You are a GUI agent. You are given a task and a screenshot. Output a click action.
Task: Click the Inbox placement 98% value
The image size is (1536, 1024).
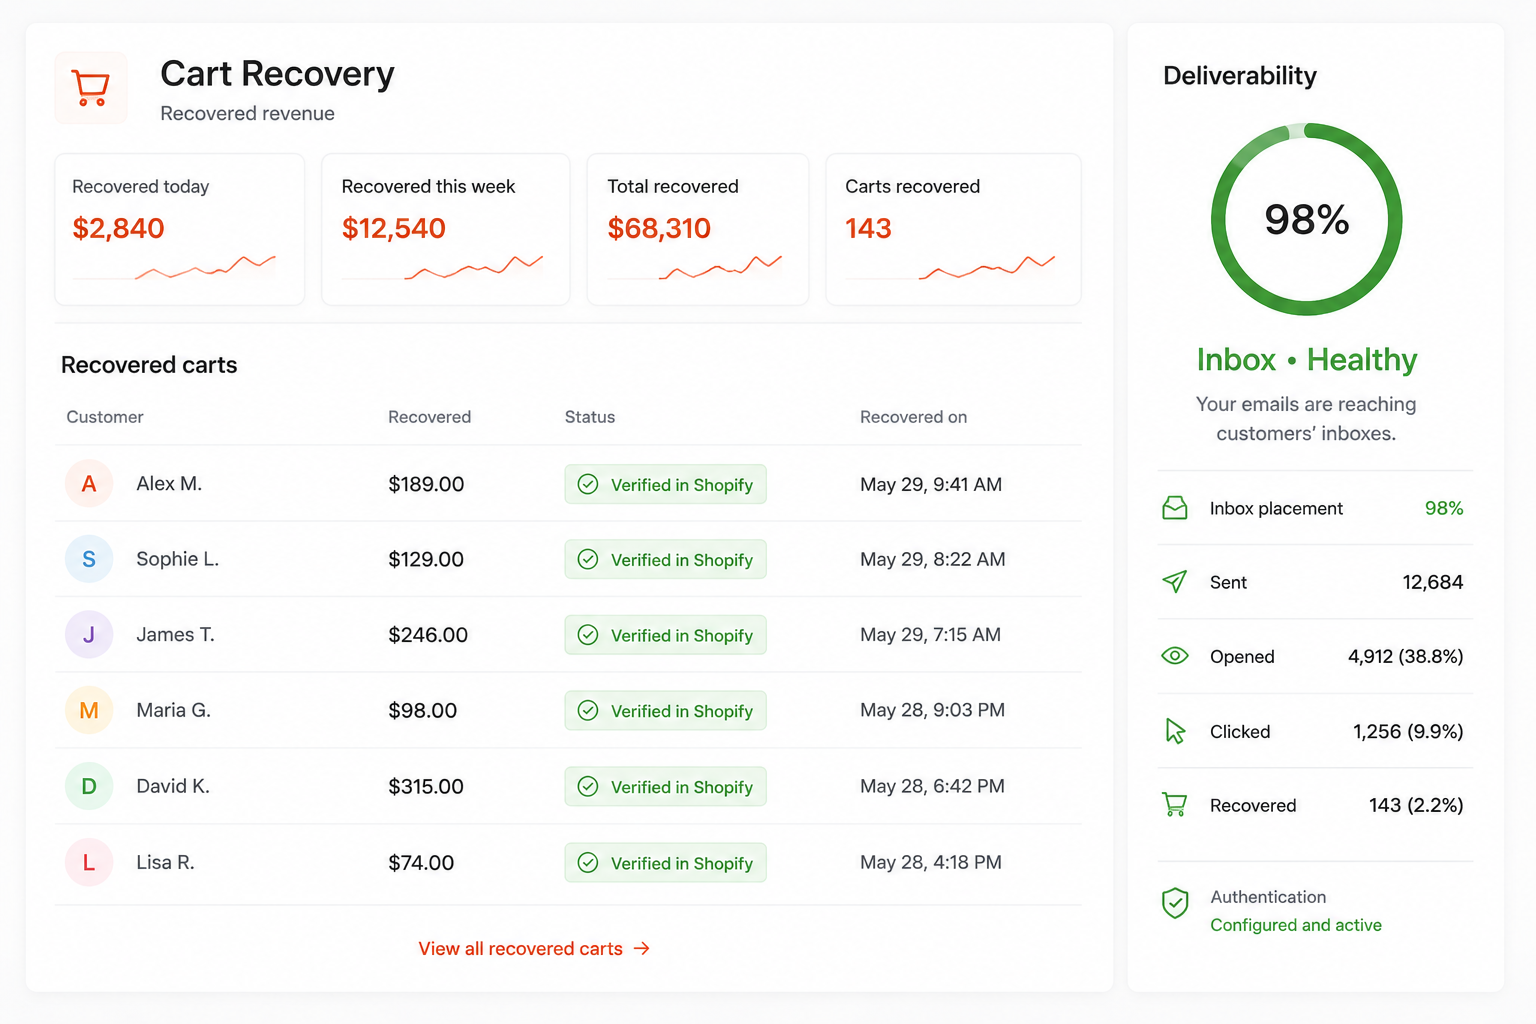[x=1444, y=508]
